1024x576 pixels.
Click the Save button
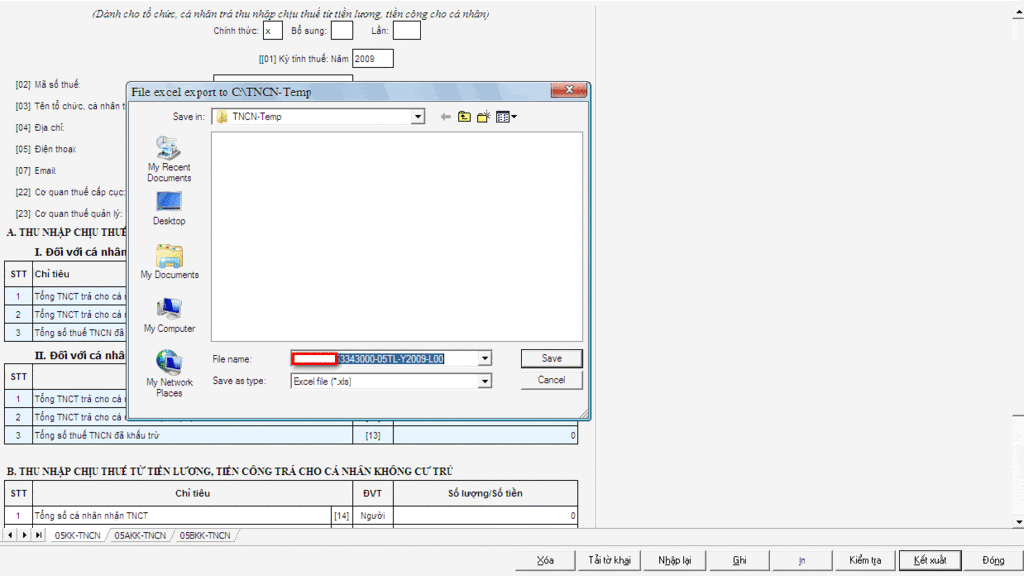[551, 358]
